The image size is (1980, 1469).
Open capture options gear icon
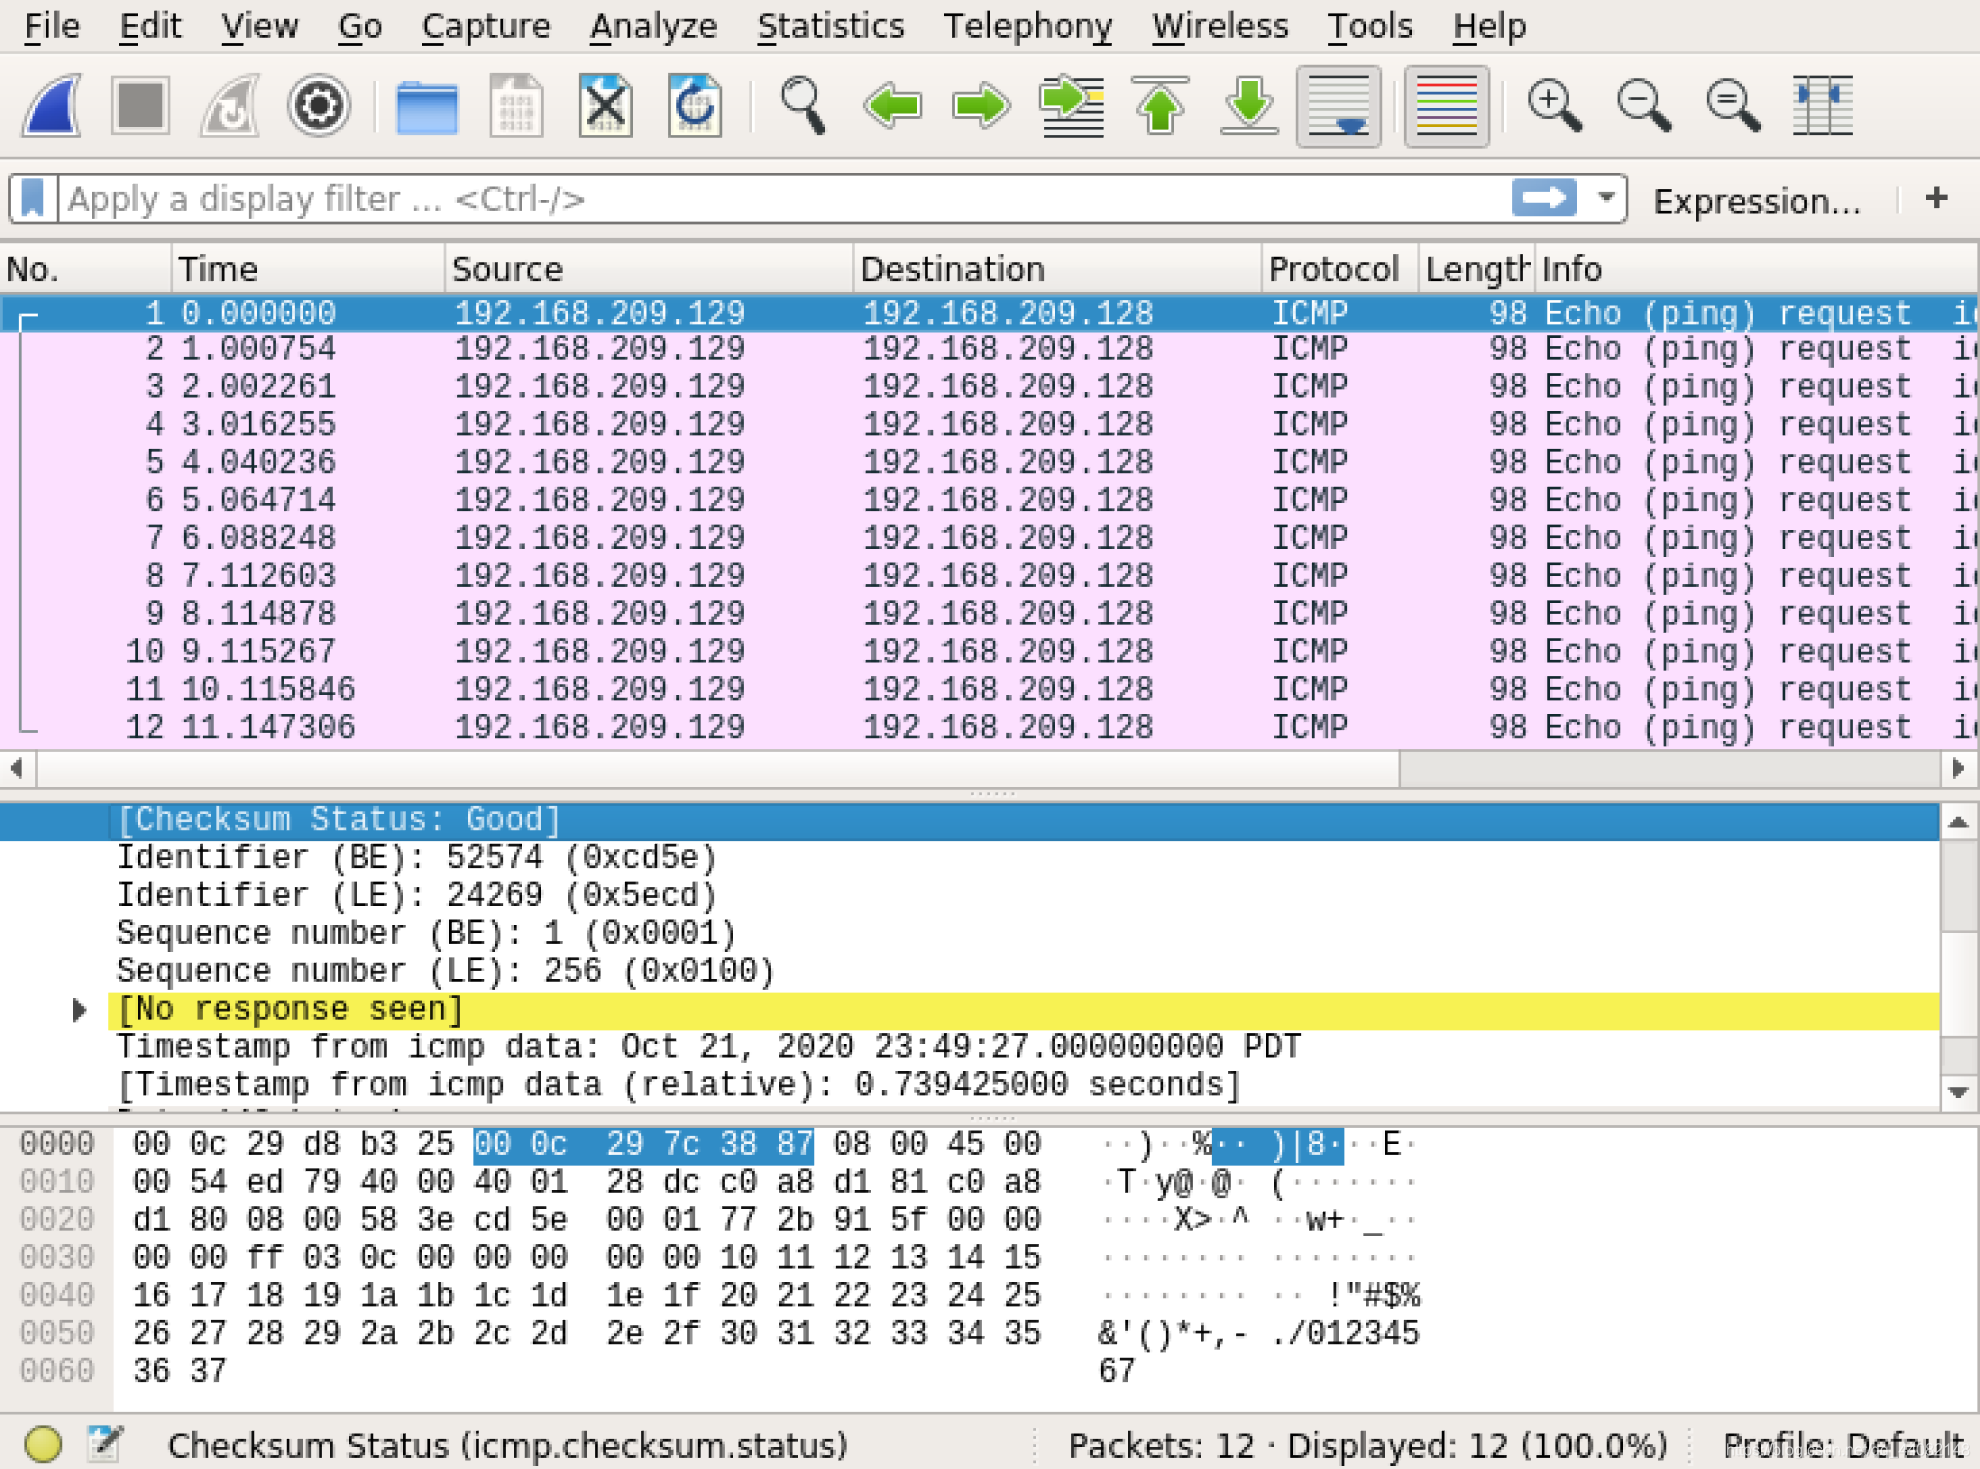[x=318, y=106]
